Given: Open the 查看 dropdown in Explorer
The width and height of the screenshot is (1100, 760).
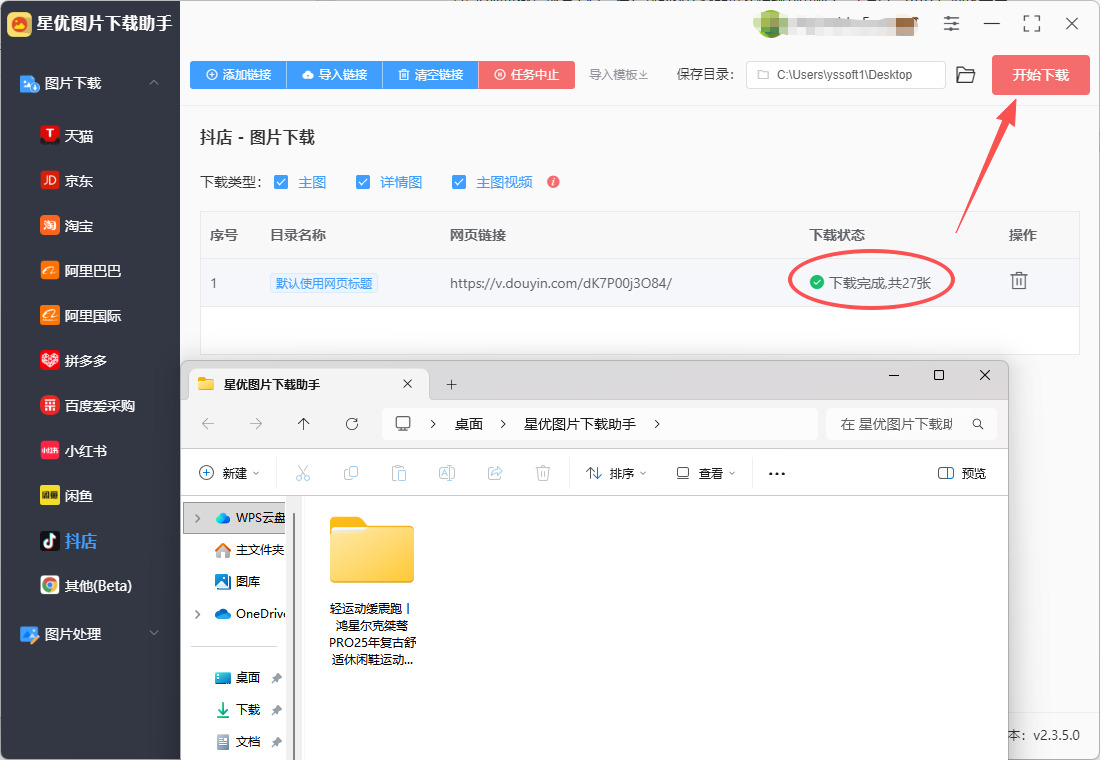Looking at the screenshot, I should point(706,473).
